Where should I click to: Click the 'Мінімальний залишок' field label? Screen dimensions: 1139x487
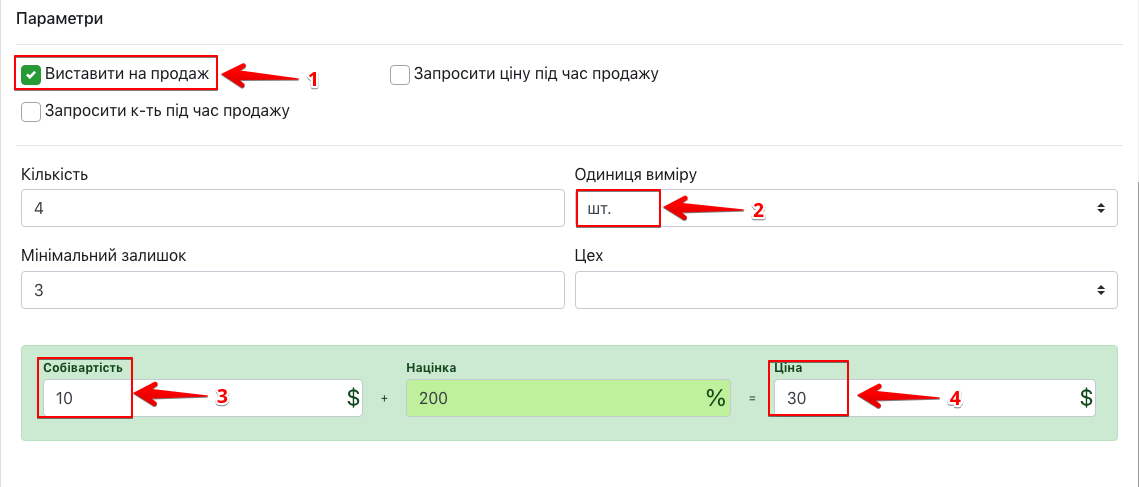click(x=103, y=255)
